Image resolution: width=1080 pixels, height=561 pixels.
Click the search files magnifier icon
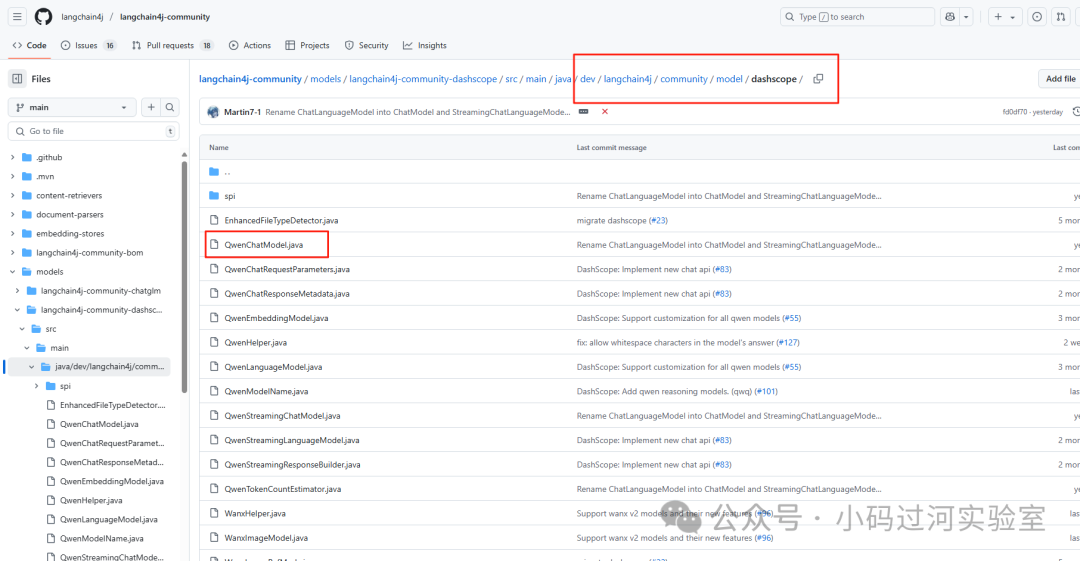pos(169,108)
